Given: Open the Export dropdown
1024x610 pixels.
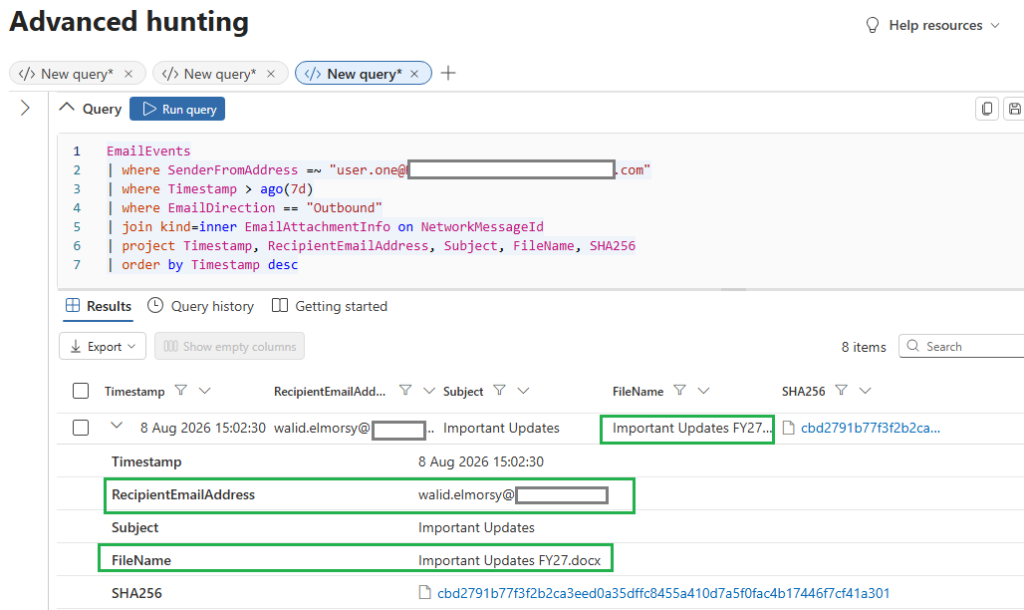Looking at the screenshot, I should (x=103, y=346).
